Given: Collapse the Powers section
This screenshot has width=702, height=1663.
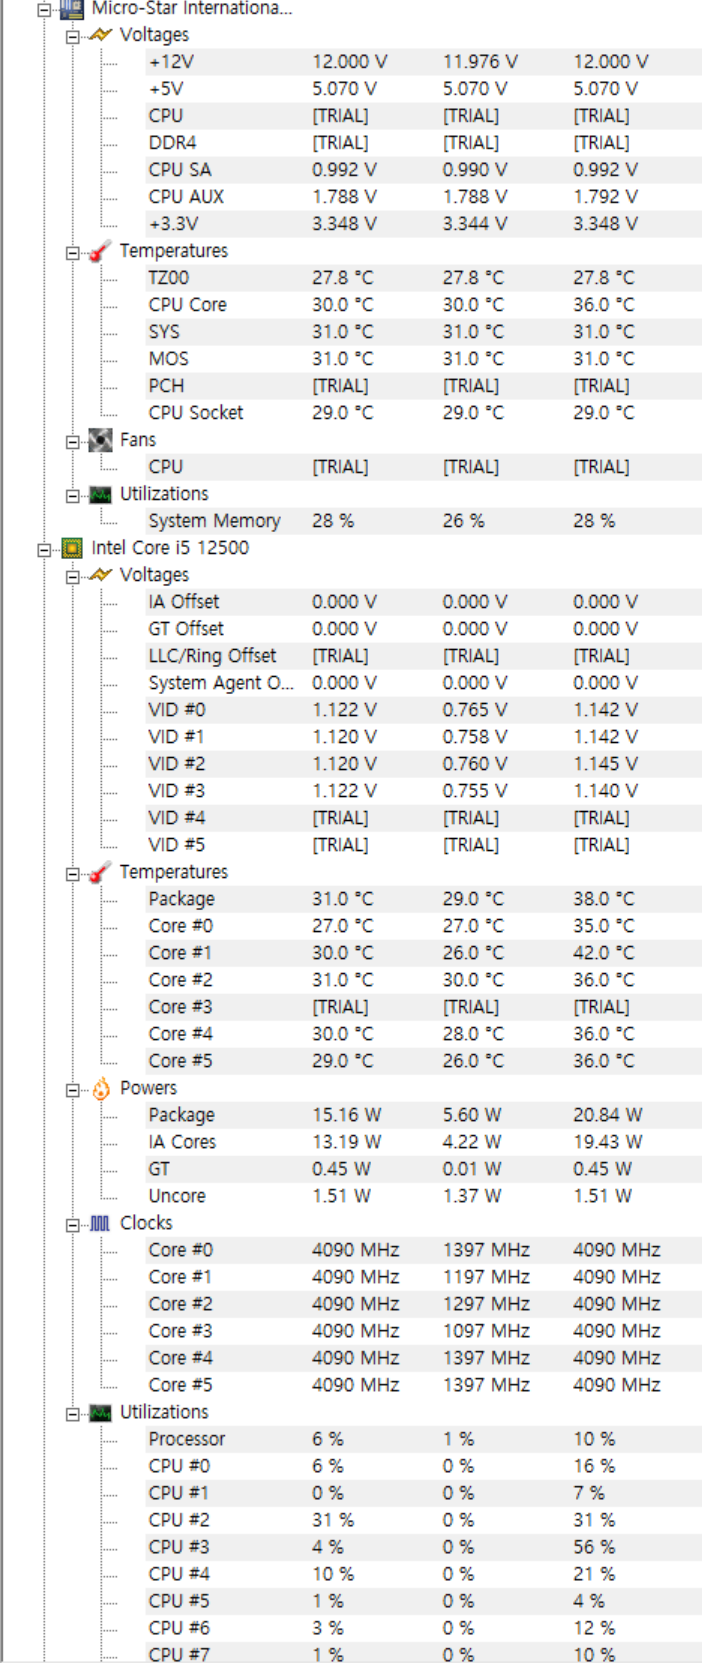Looking at the screenshot, I should pos(72,1089).
